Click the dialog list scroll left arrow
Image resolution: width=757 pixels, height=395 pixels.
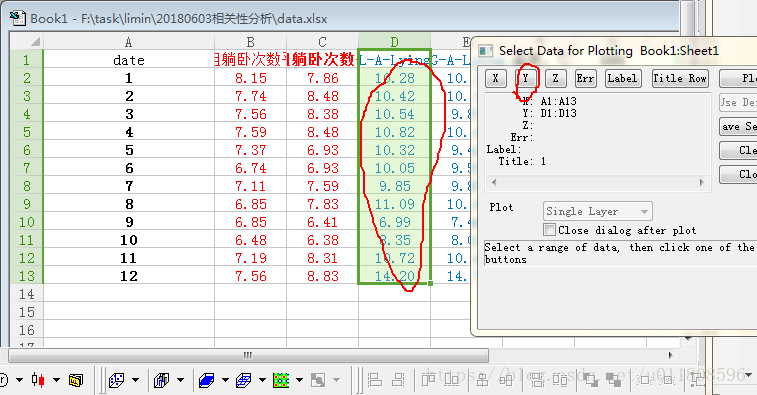[493, 183]
